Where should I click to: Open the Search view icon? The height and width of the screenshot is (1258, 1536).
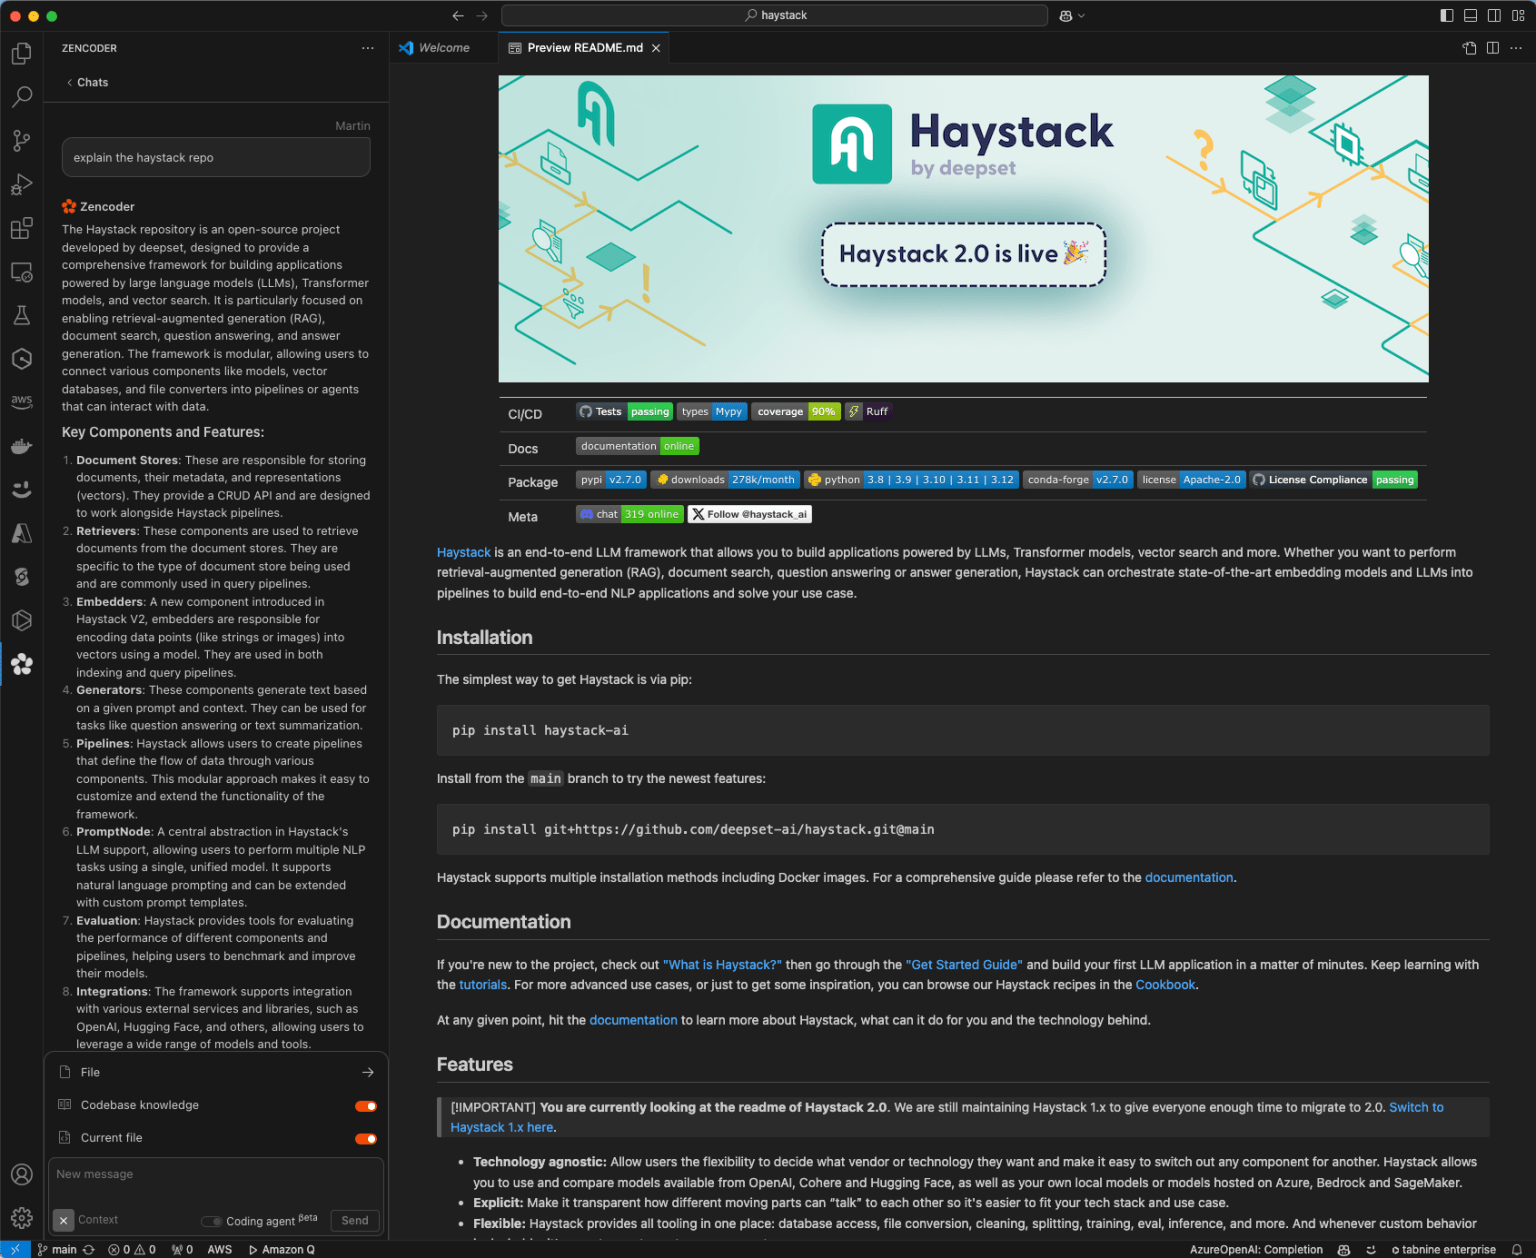click(21, 97)
